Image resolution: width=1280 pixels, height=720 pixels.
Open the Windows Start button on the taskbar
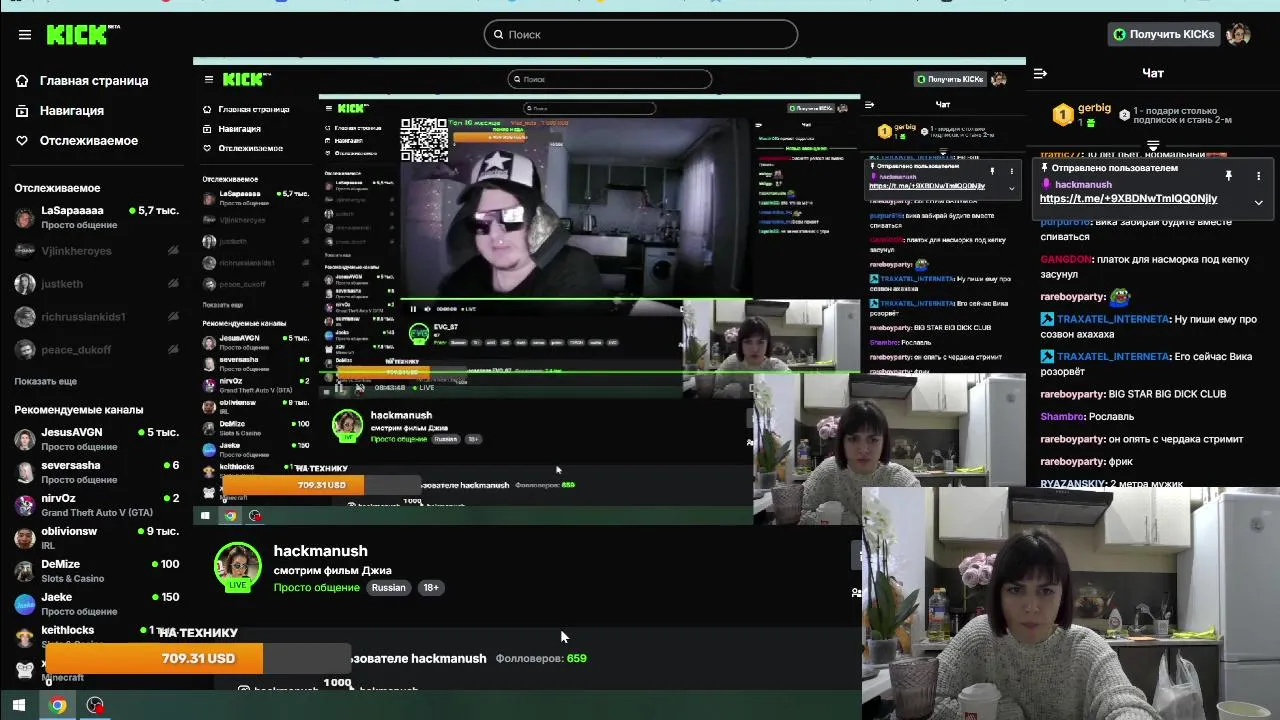(x=18, y=705)
